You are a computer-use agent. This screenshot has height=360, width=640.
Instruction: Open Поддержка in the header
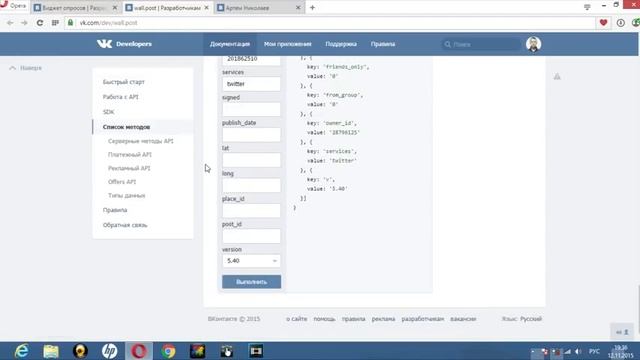pyautogui.click(x=341, y=44)
